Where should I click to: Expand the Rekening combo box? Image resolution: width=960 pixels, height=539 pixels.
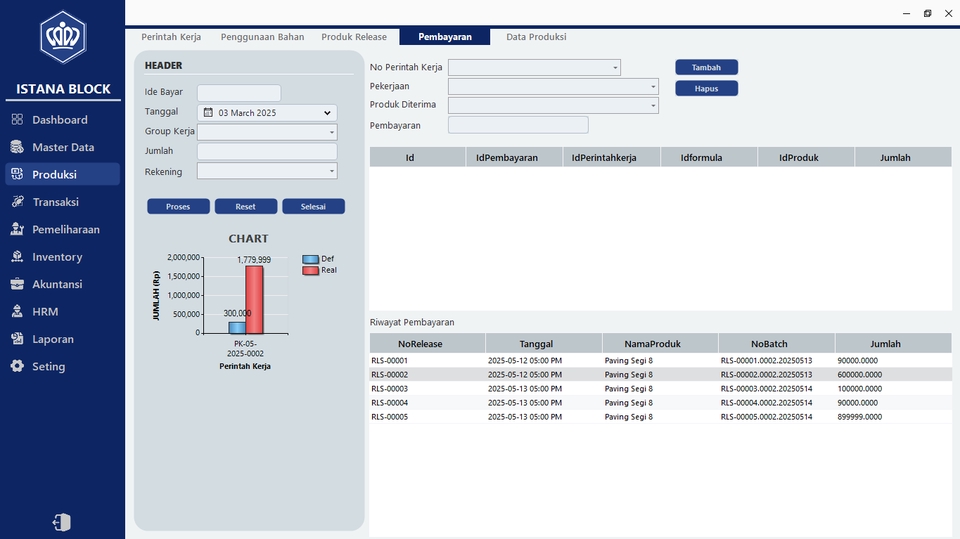[x=332, y=172]
